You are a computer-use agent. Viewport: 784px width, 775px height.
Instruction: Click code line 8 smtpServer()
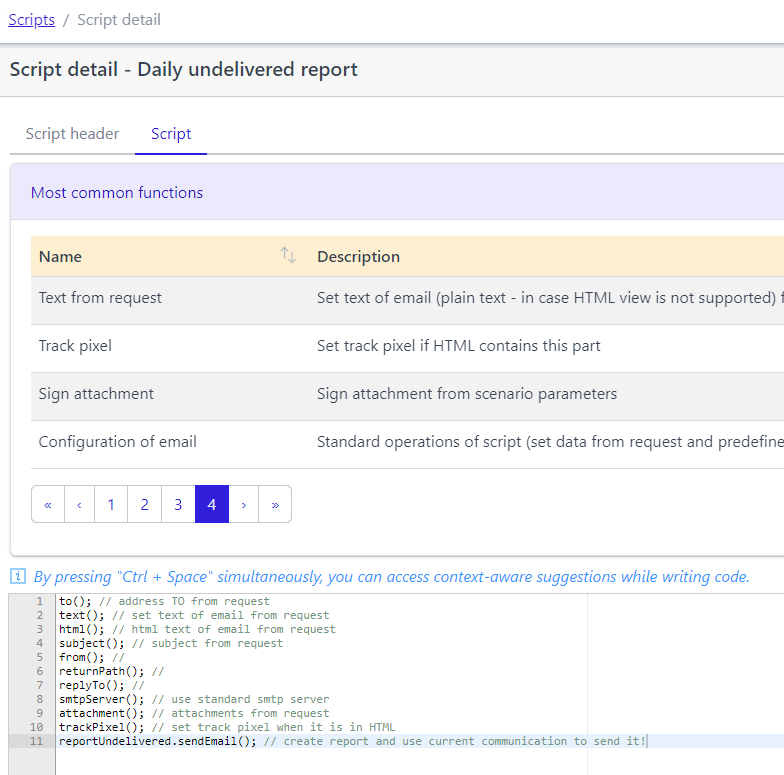194,699
